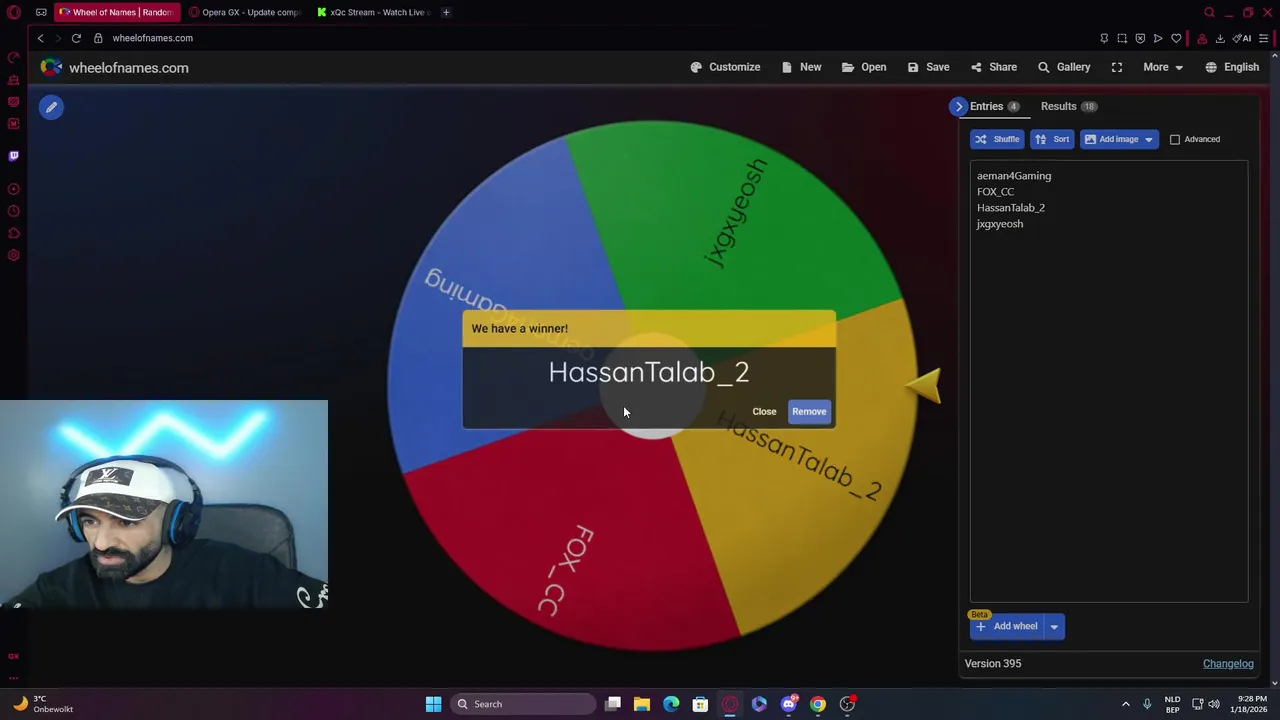Image resolution: width=1280 pixels, height=720 pixels.
Task: Open Google Chrome from taskbar
Action: [x=818, y=704]
